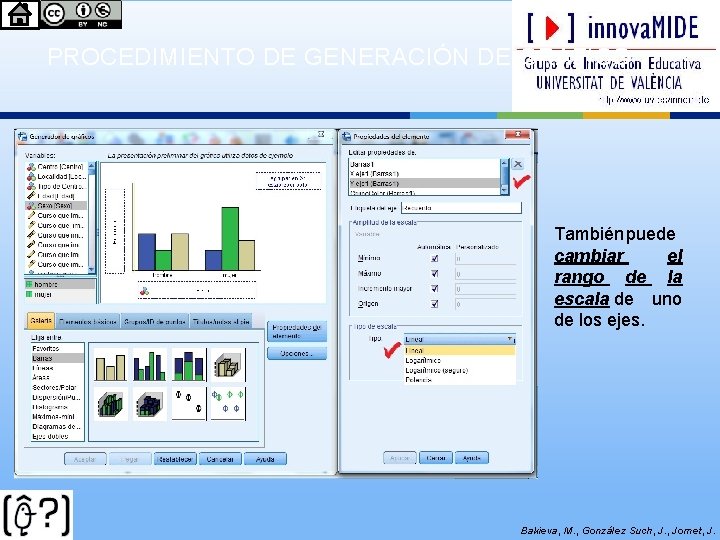720x540 pixels.
Task: Toggle the Incremento mayor automatic checkbox
Action: click(434, 289)
